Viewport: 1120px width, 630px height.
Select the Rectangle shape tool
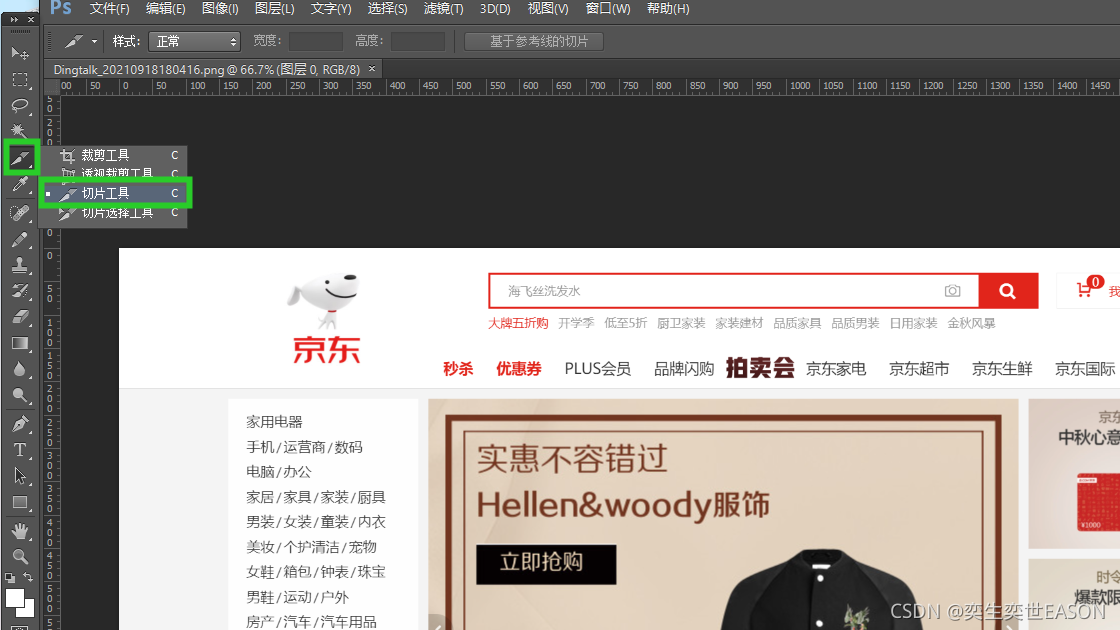point(20,503)
